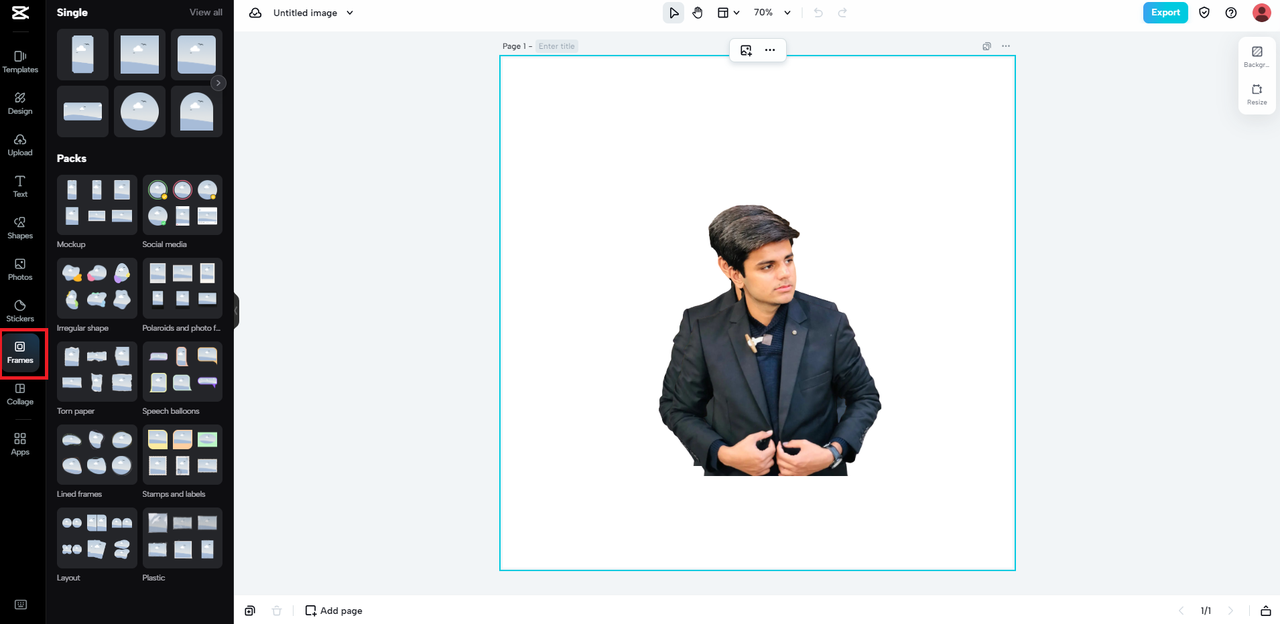Select the arch-shaped single frame
The width and height of the screenshot is (1280, 624).
coord(197,111)
